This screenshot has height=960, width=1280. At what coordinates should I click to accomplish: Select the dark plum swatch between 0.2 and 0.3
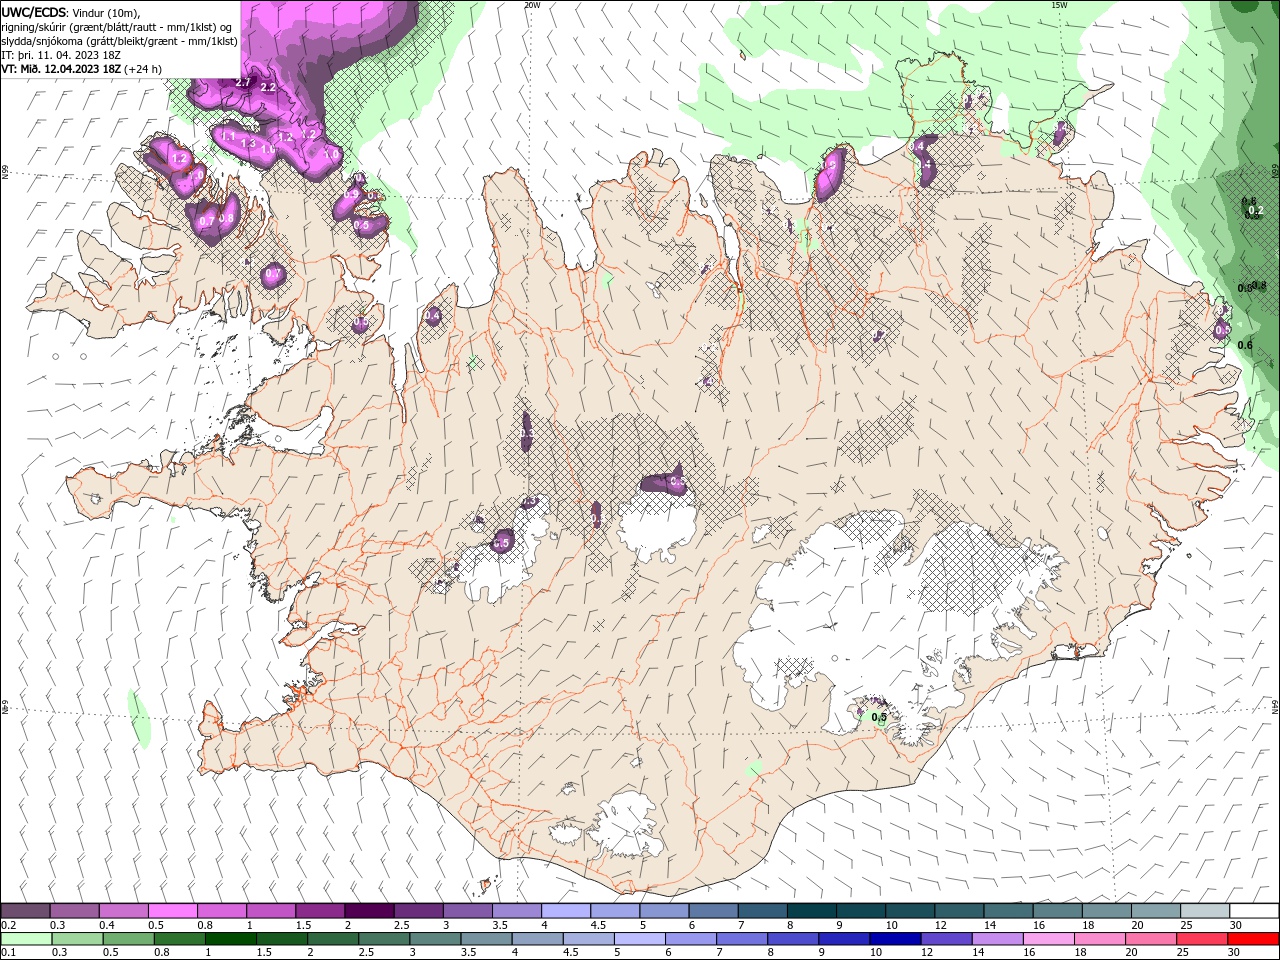(25, 911)
